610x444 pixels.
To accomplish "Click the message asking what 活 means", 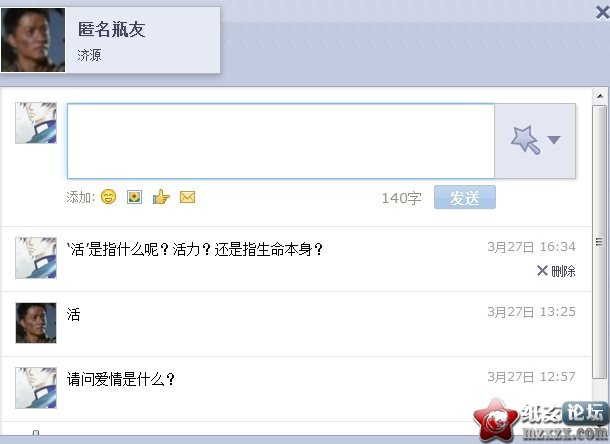I will [x=195, y=249].
